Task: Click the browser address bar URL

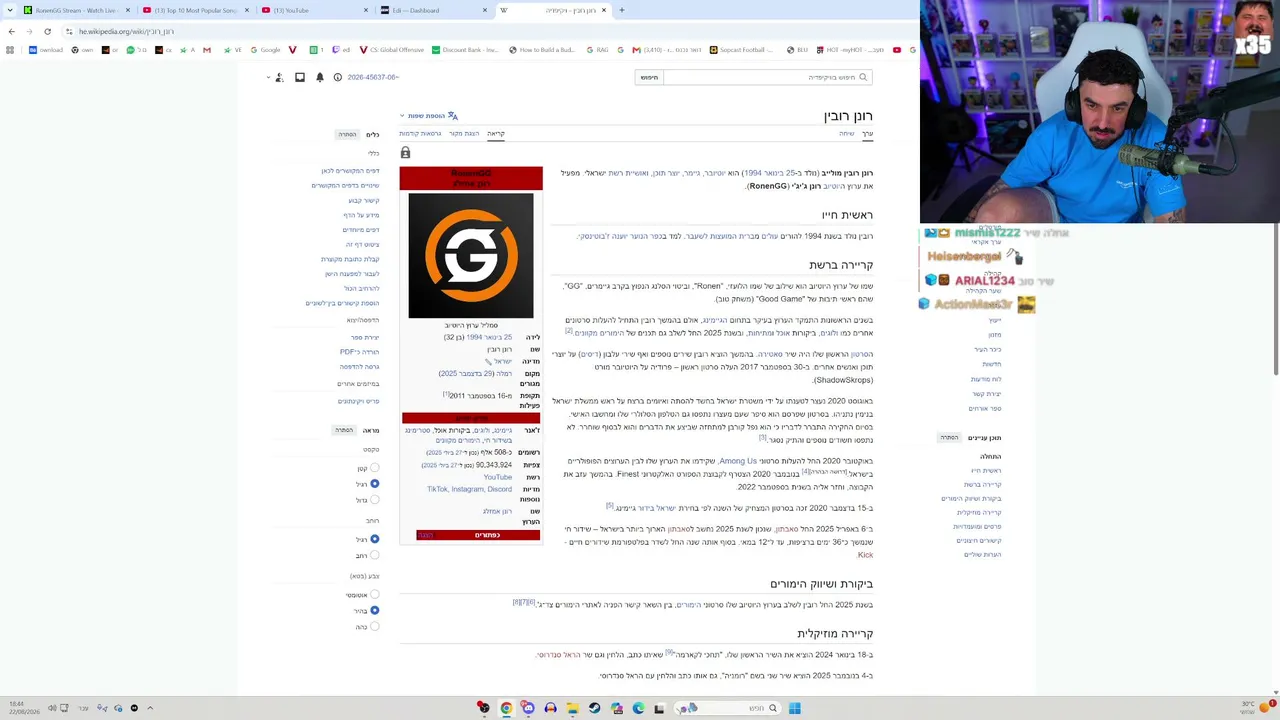Action: point(127,31)
